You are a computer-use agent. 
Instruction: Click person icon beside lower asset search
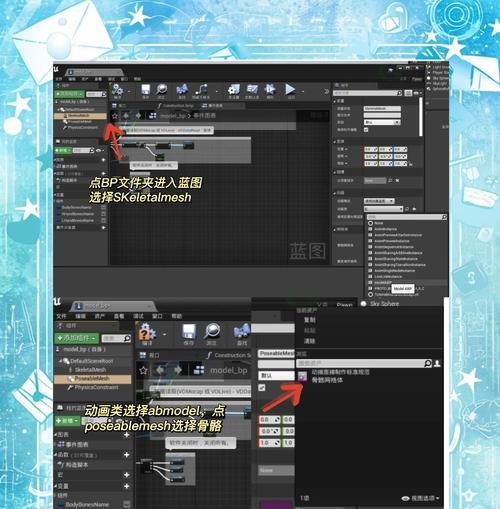point(437,363)
